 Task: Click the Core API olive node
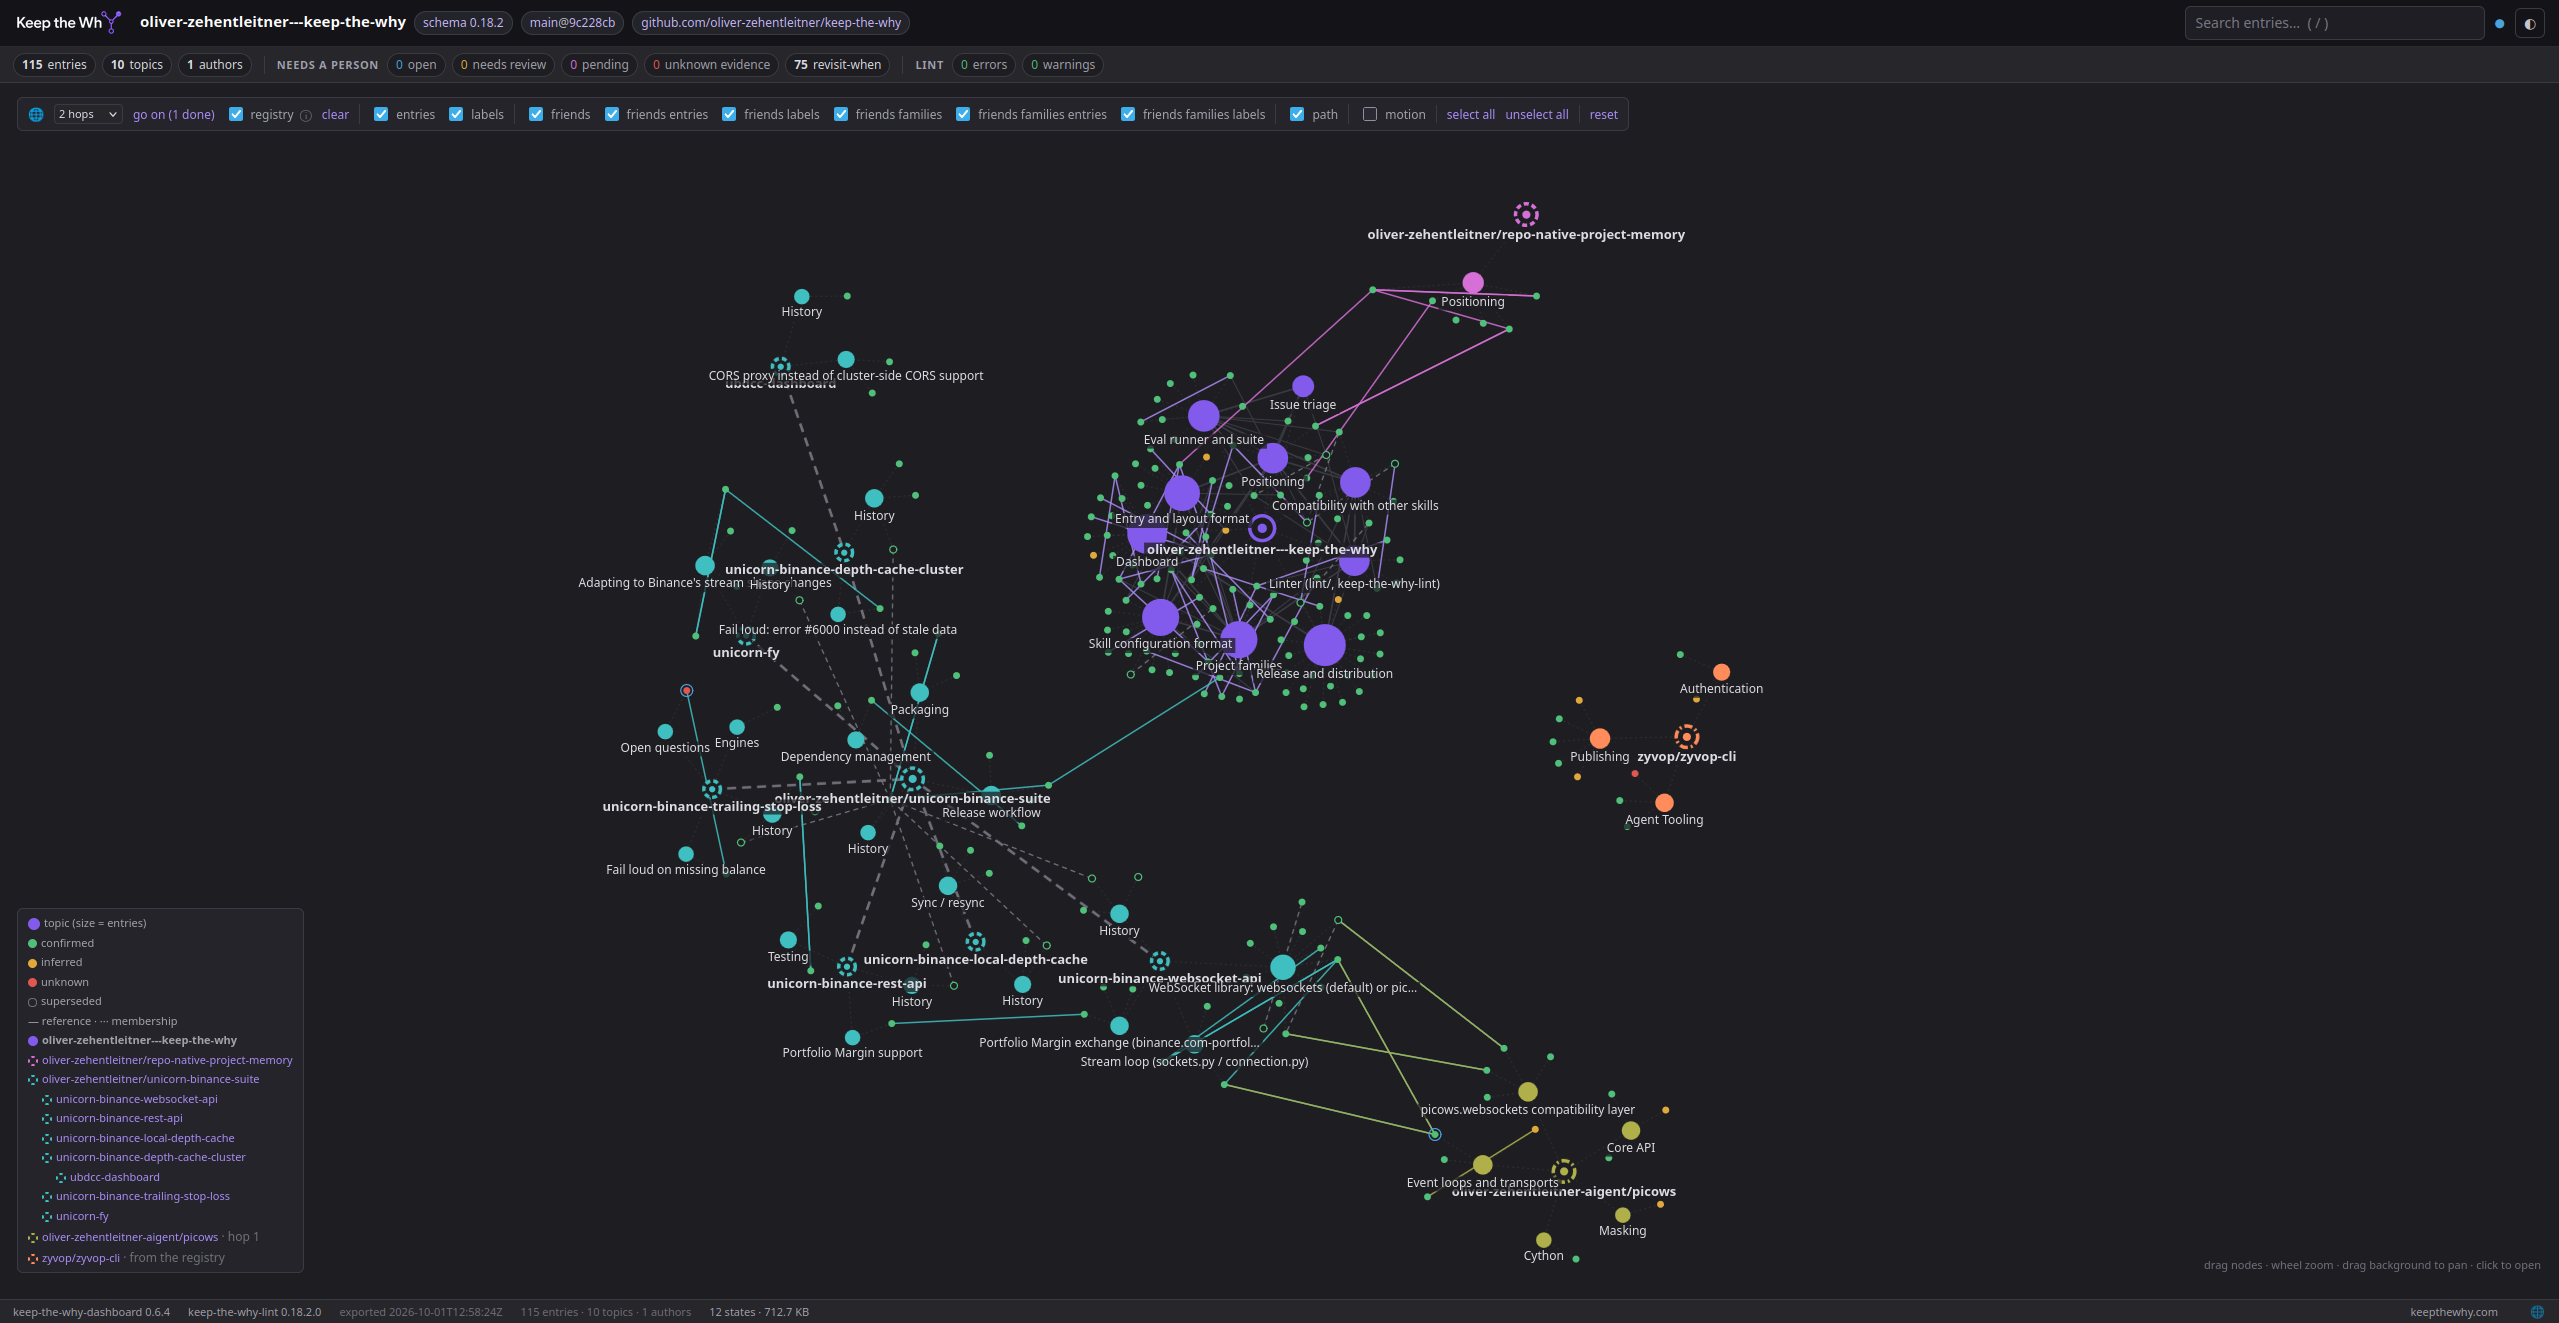(1630, 1130)
